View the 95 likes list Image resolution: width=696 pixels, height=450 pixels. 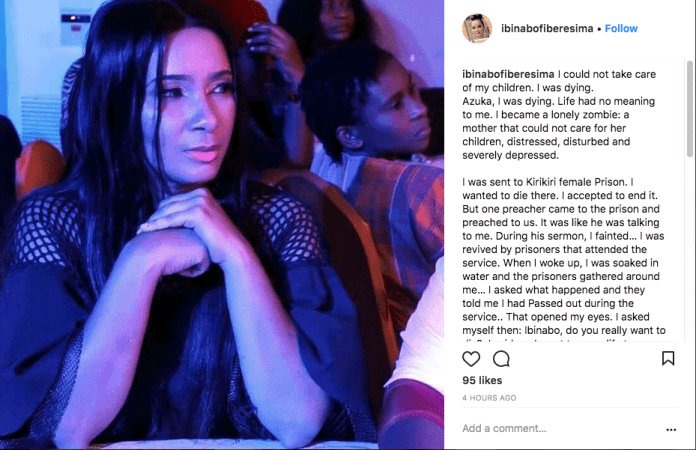pyautogui.click(x=482, y=380)
